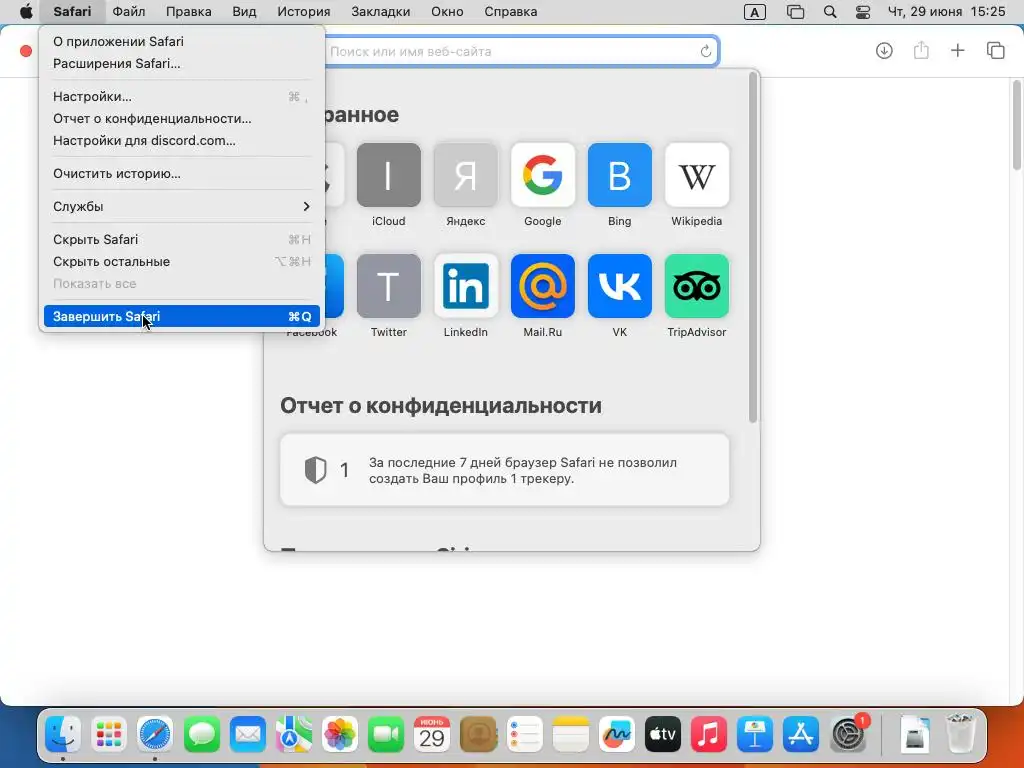Open the Закладки menu
1024x768 pixels.
click(x=381, y=12)
